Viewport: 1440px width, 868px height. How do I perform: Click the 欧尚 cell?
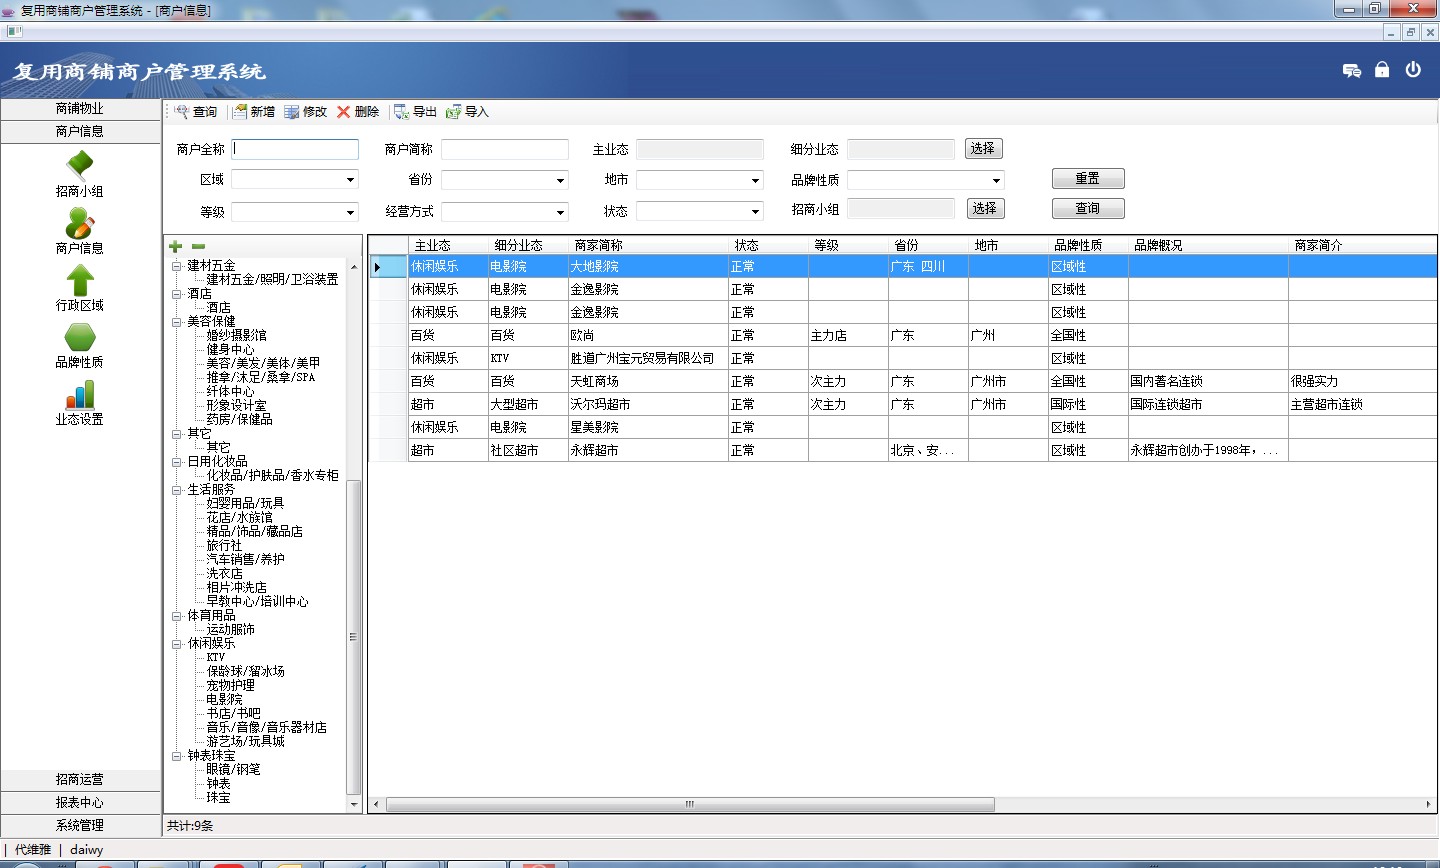[x=648, y=335]
